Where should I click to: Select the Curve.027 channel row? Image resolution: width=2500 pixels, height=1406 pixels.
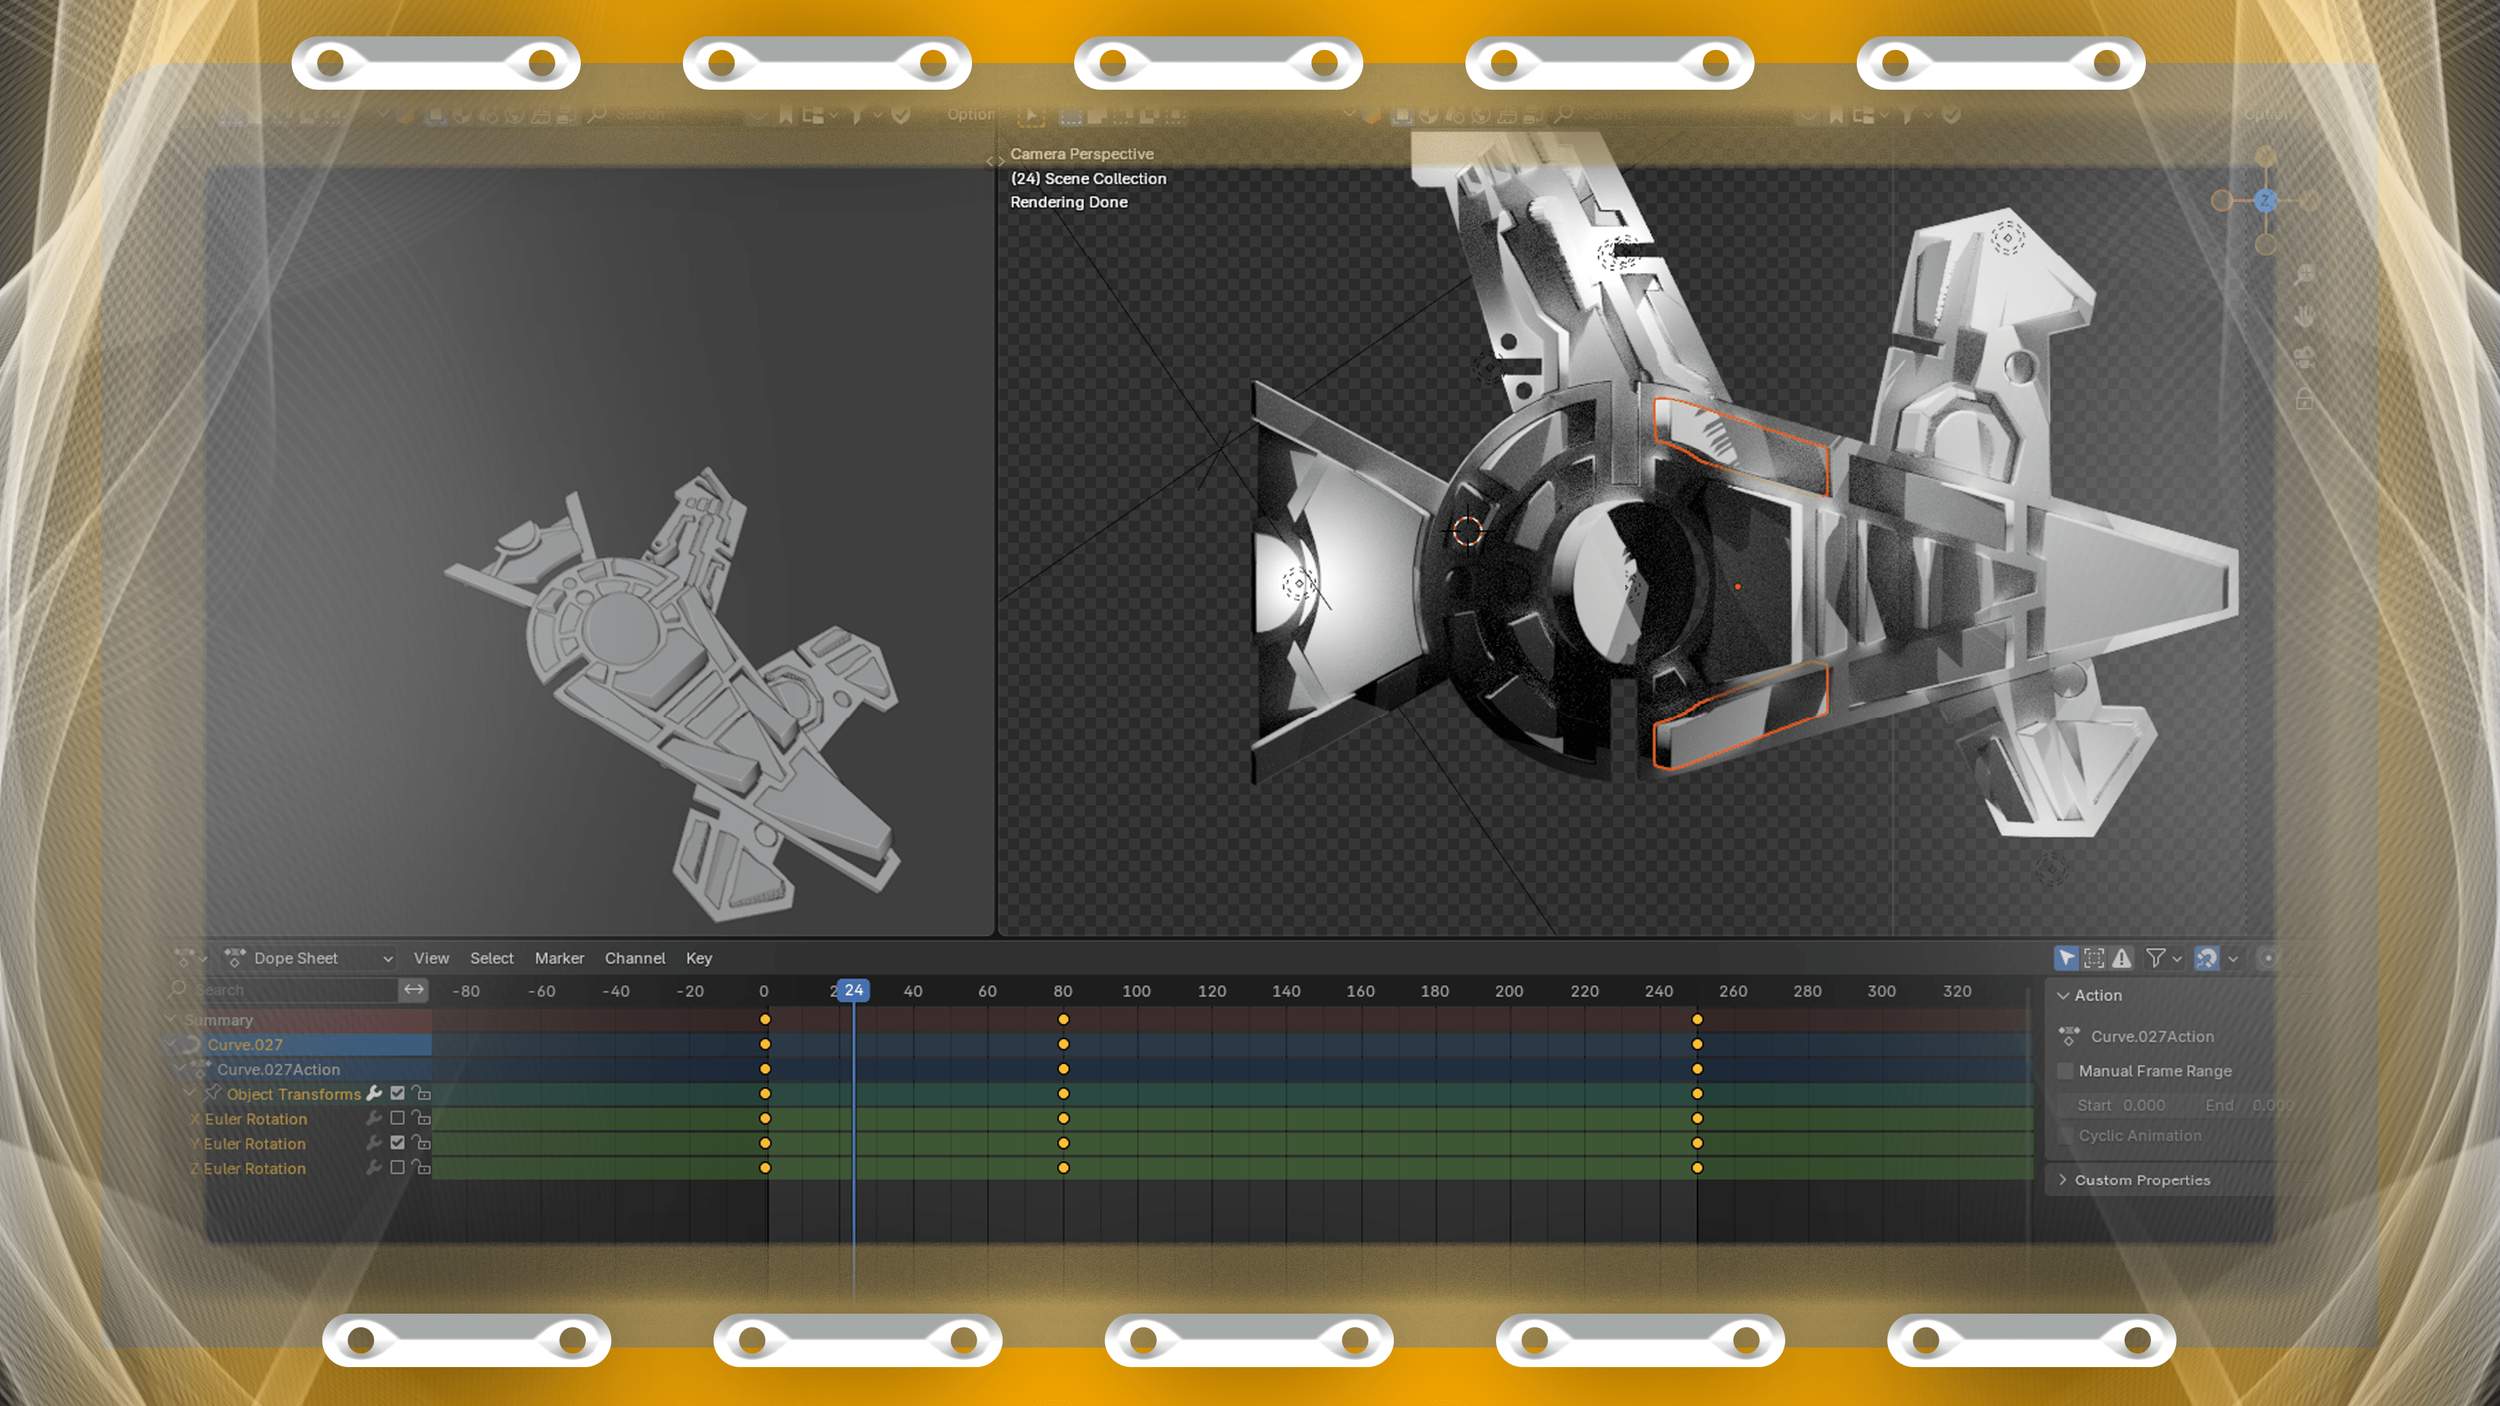point(298,1044)
